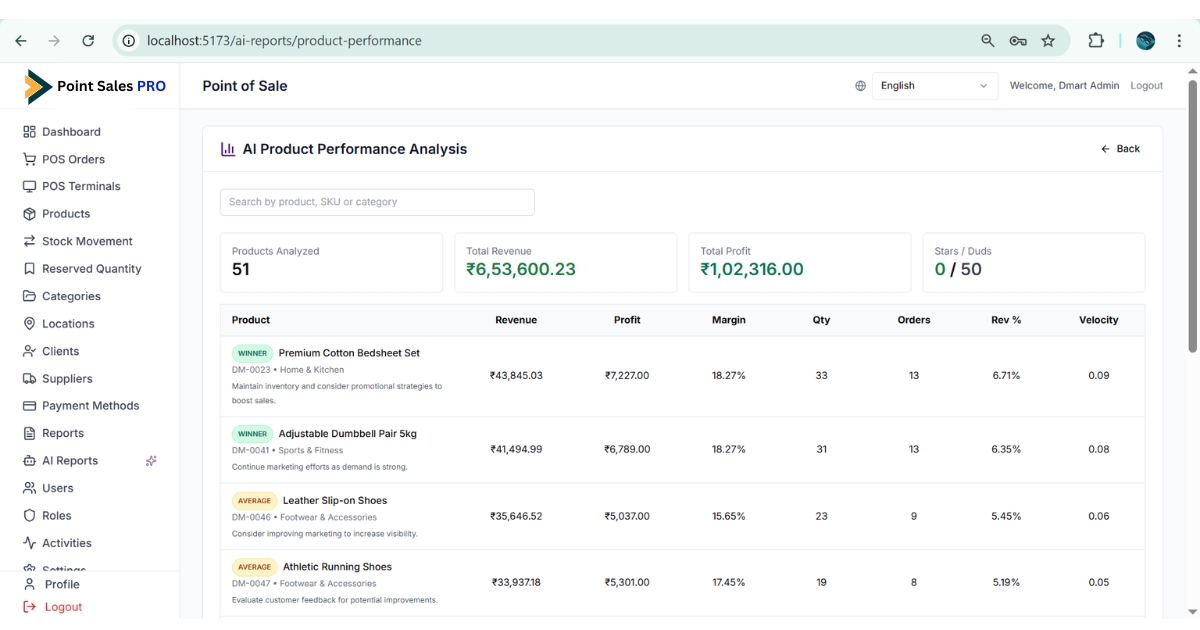Image resolution: width=1200 pixels, height=630 pixels.
Task: Click the Clients person icon
Action: pyautogui.click(x=29, y=351)
